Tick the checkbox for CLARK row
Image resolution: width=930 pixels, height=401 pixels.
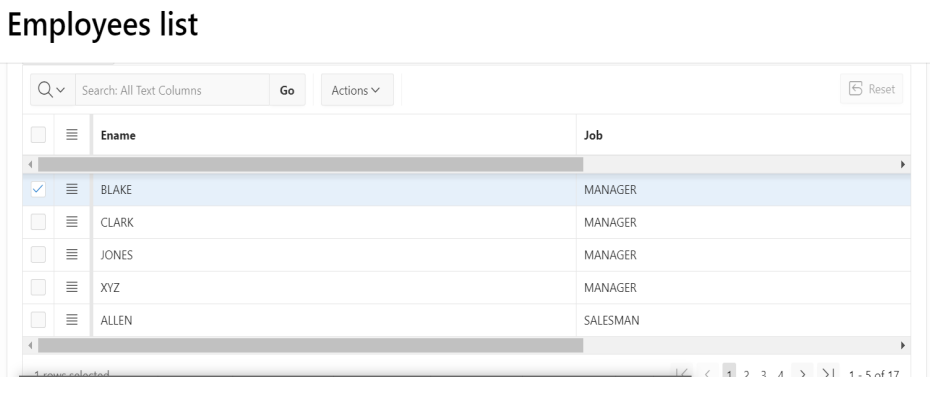pyautogui.click(x=38, y=221)
